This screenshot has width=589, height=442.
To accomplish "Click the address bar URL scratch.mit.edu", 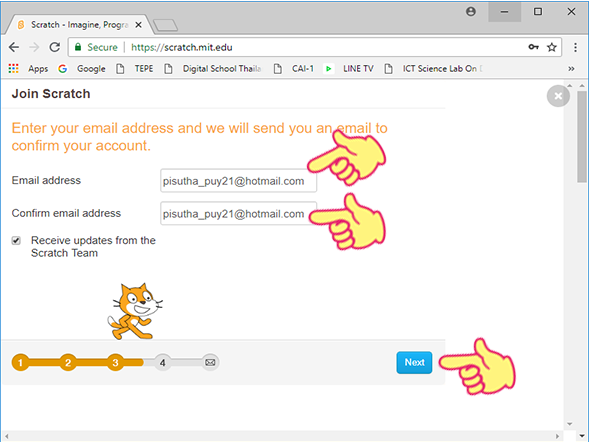I will tap(181, 47).
